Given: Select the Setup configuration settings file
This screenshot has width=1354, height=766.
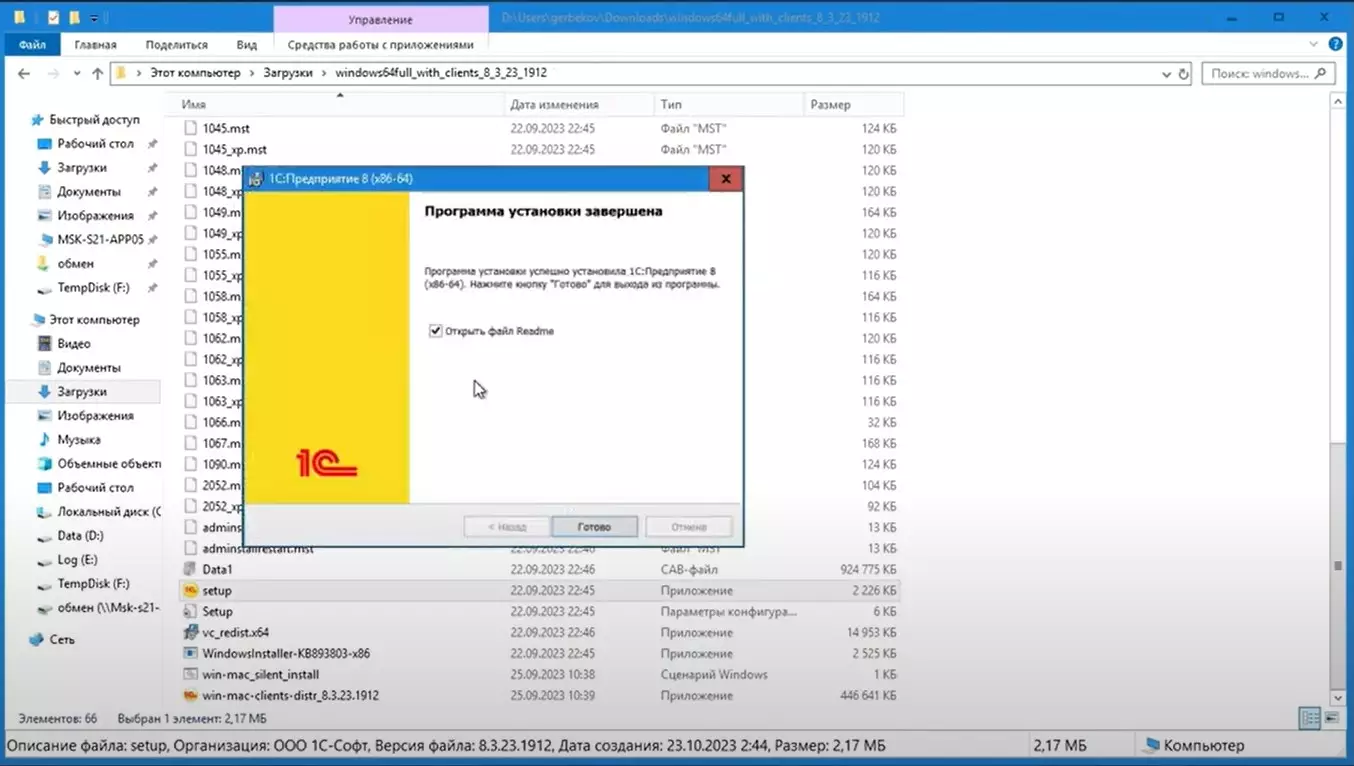Looking at the screenshot, I should (217, 611).
